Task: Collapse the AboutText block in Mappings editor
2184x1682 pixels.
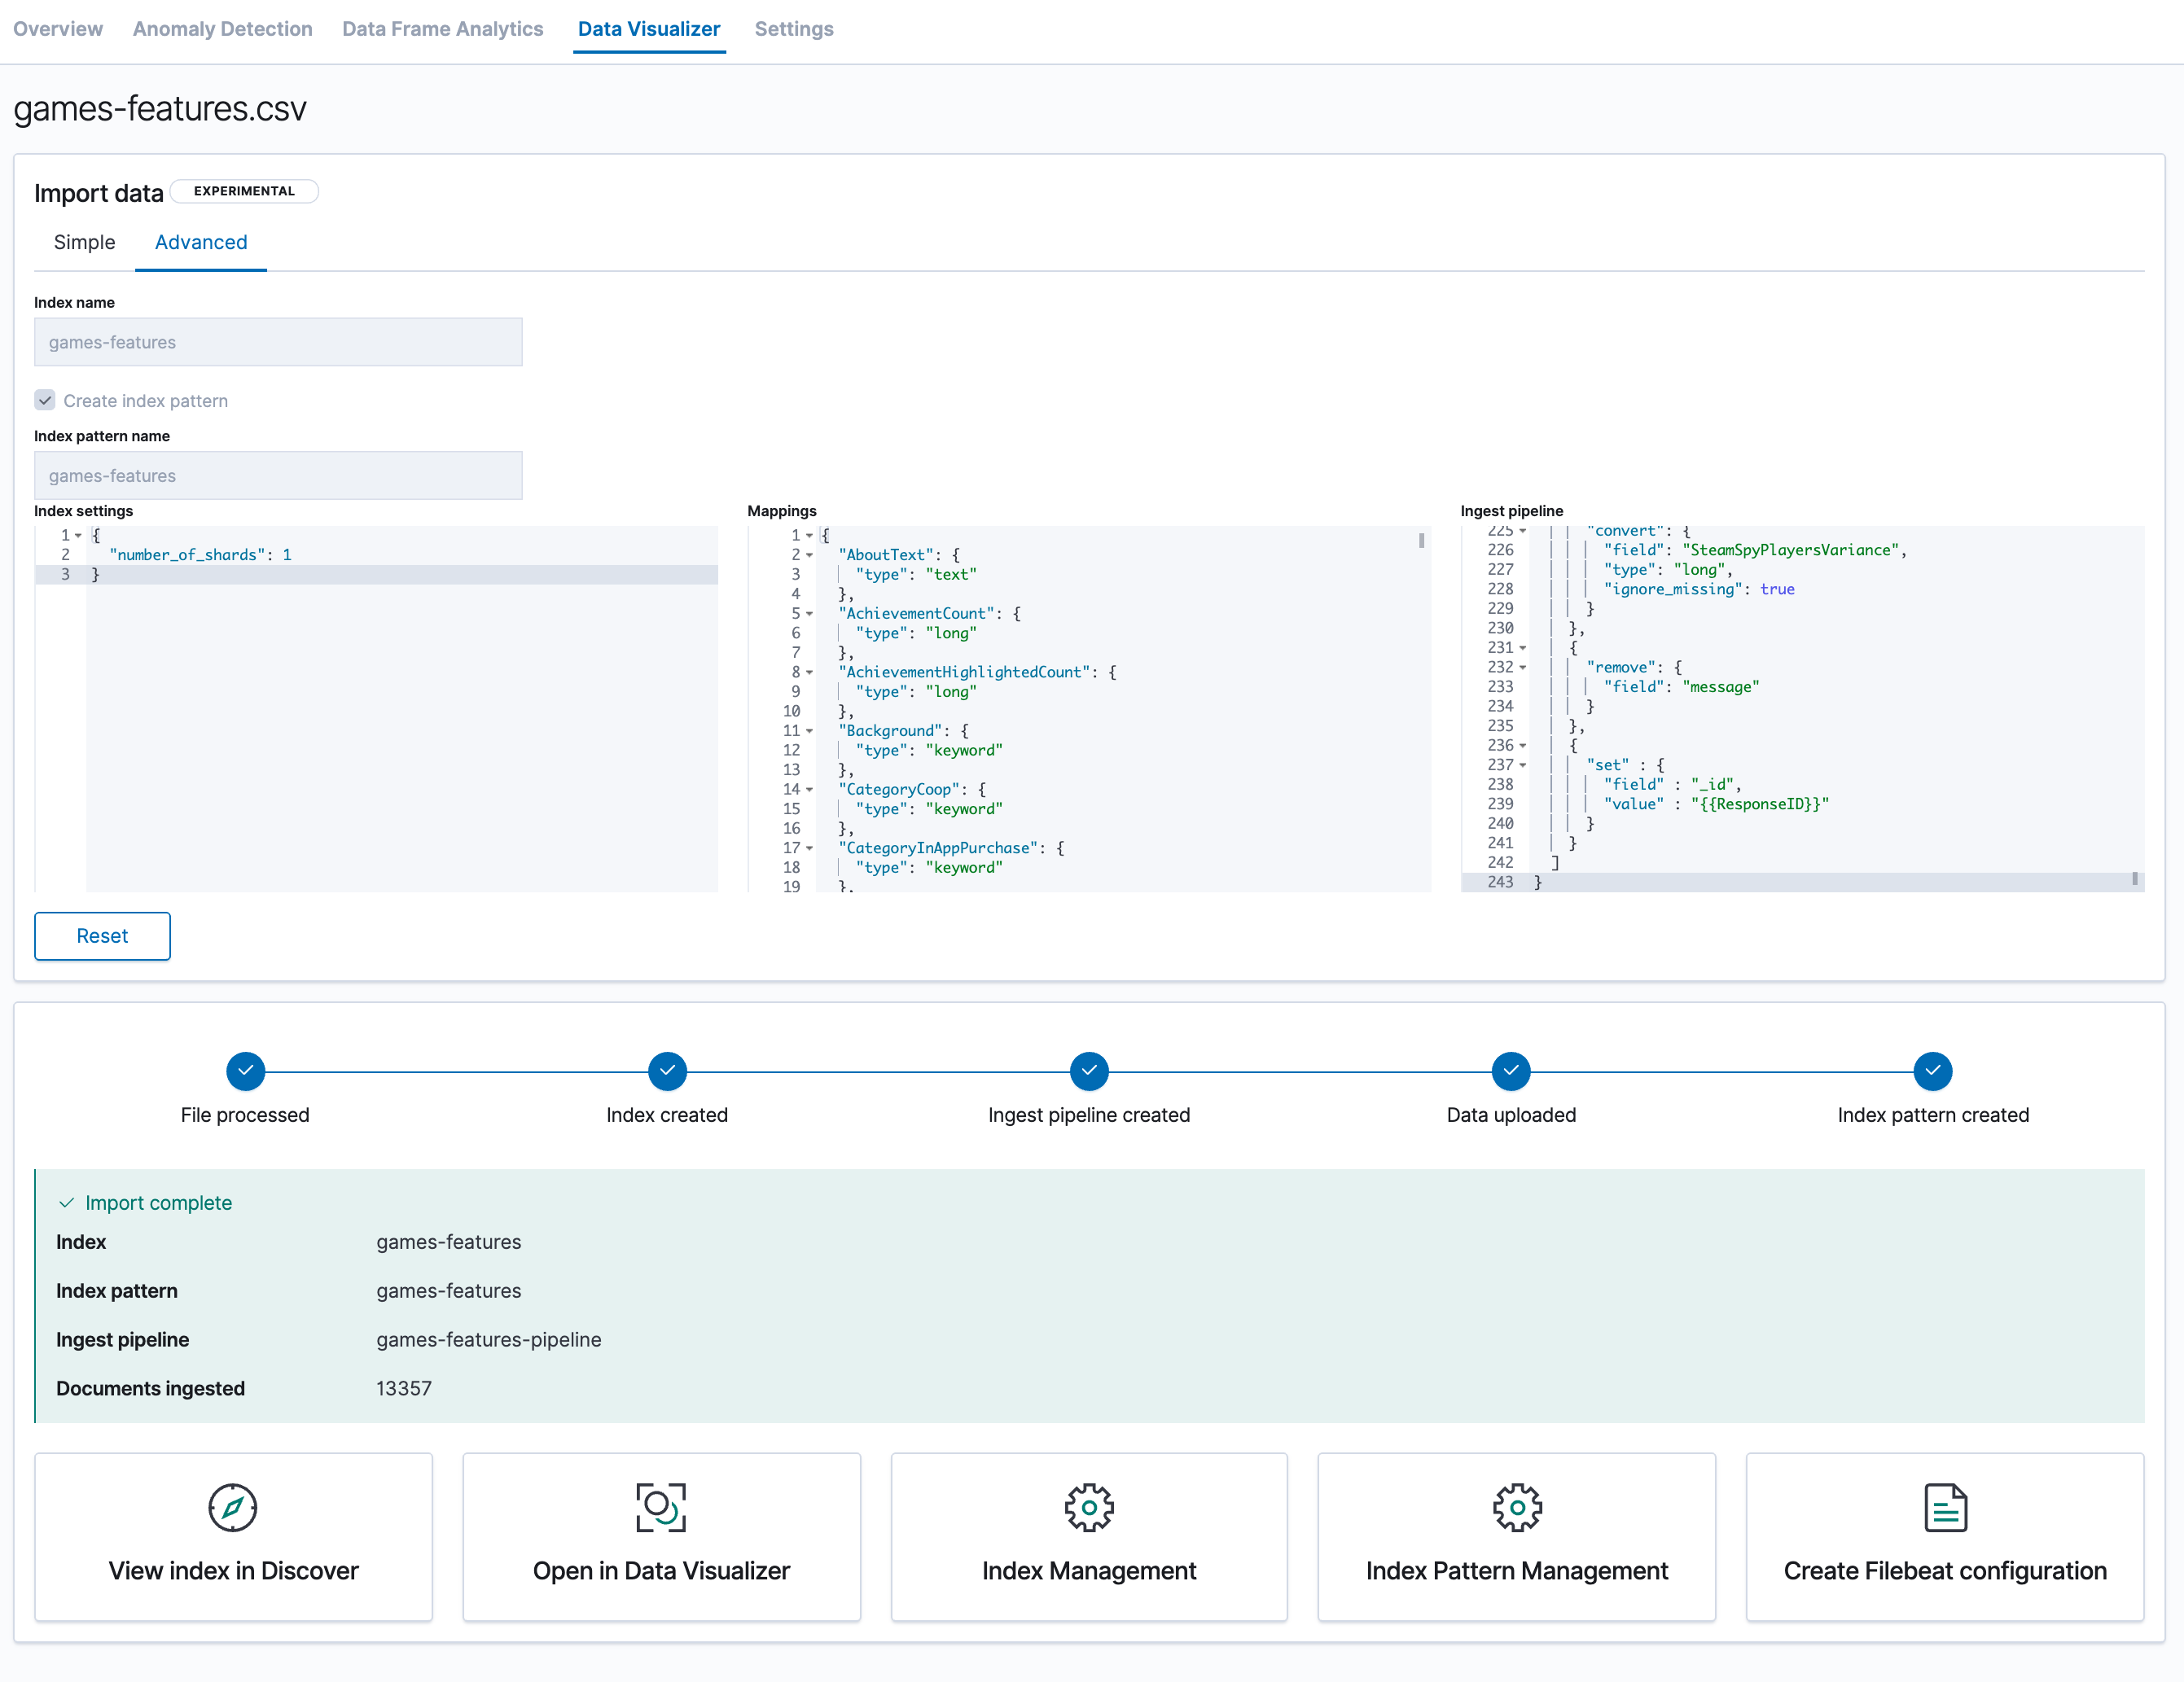Action: coord(810,555)
